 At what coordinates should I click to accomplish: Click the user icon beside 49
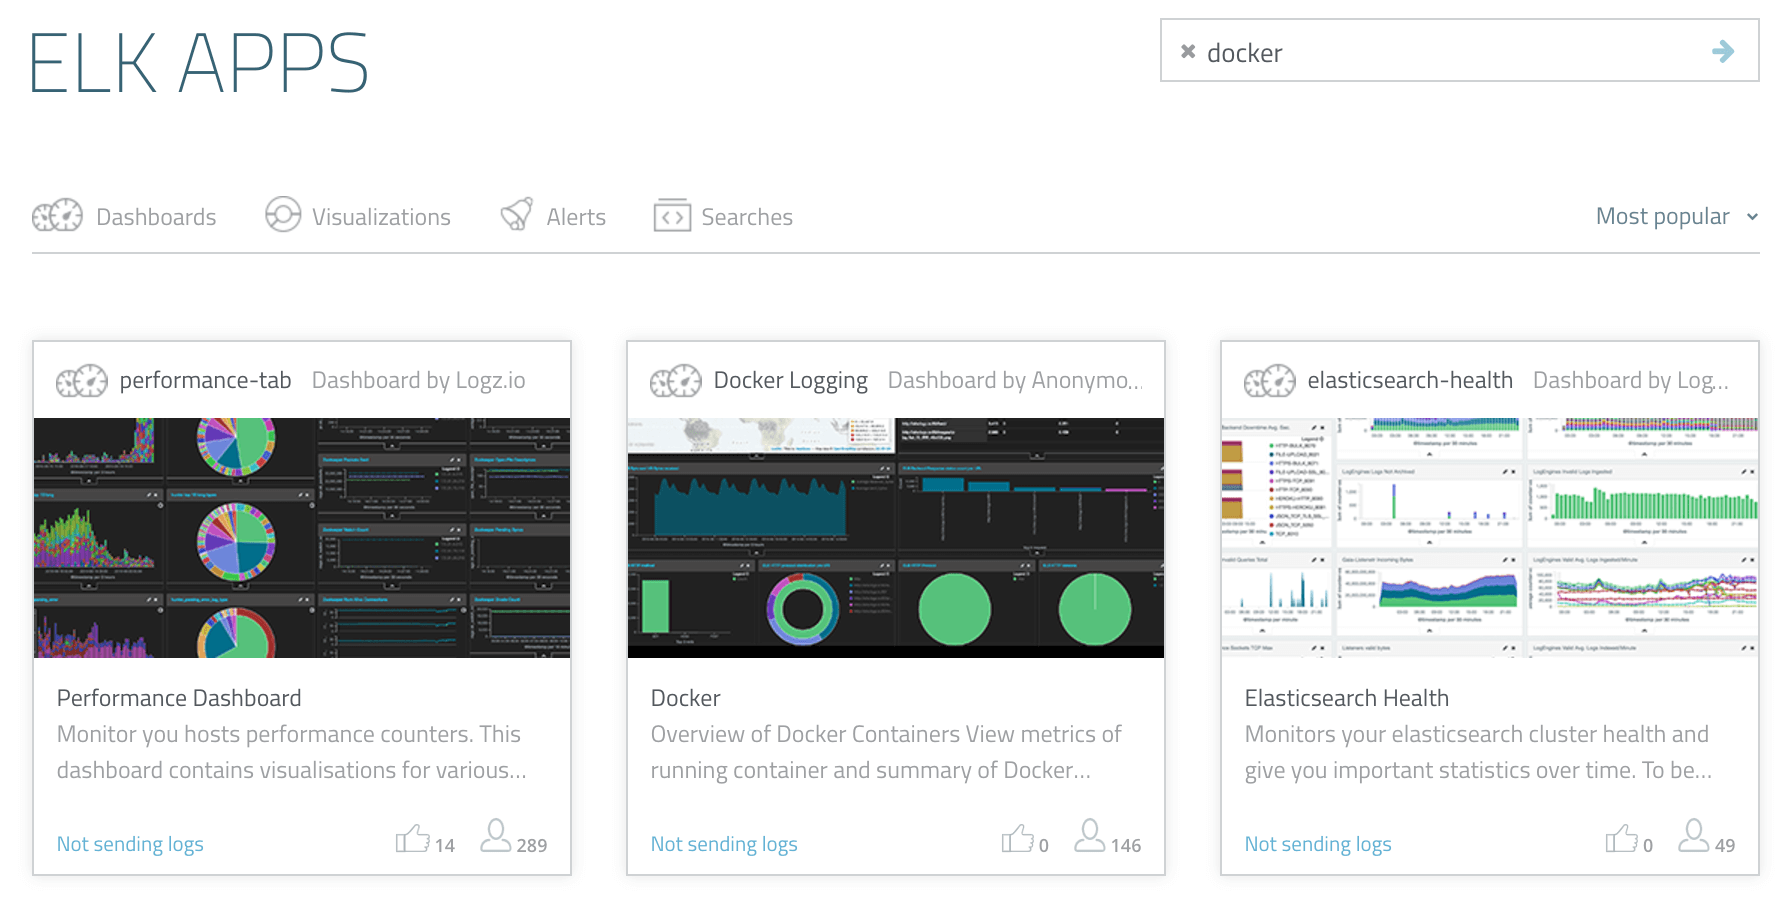[x=1694, y=836]
